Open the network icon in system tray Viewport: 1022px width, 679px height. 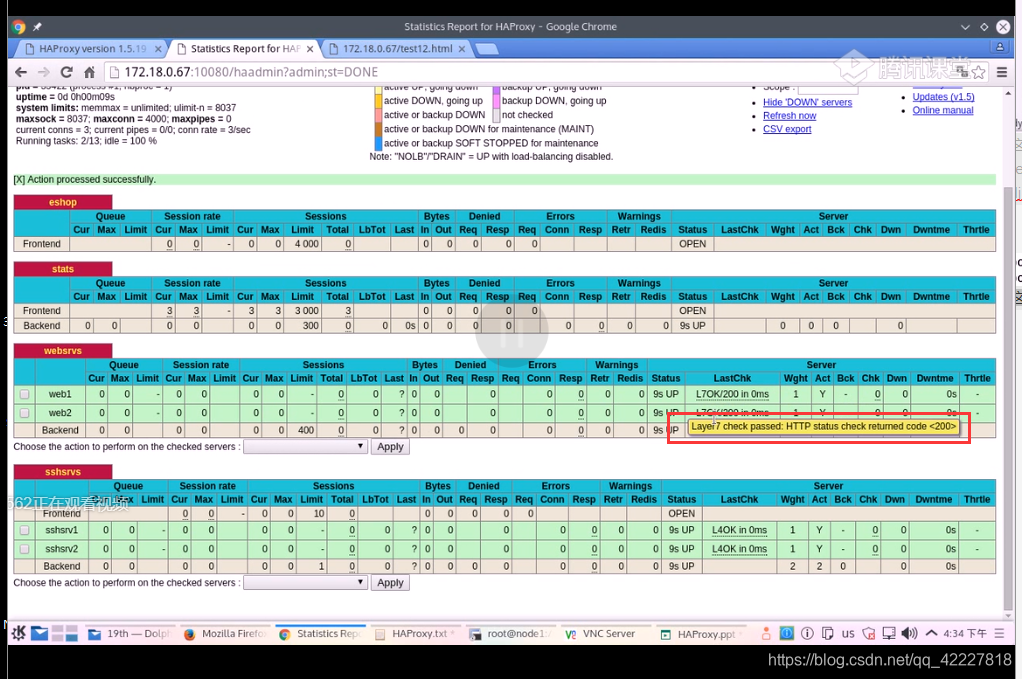click(888, 633)
